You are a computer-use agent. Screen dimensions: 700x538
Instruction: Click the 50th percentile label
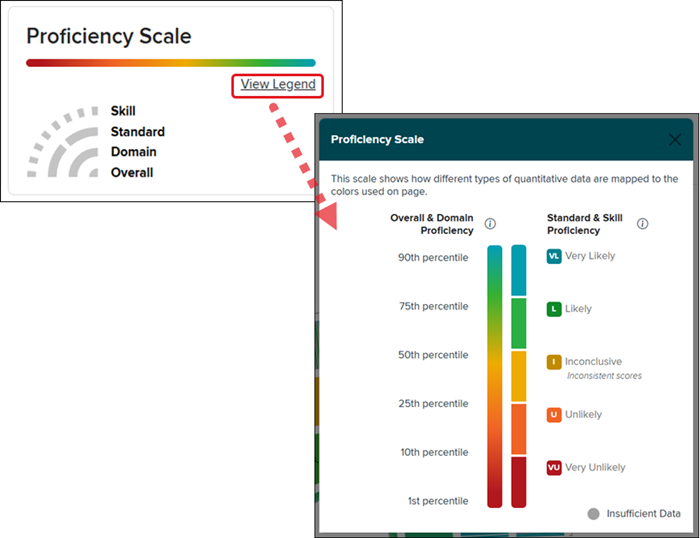pos(433,355)
